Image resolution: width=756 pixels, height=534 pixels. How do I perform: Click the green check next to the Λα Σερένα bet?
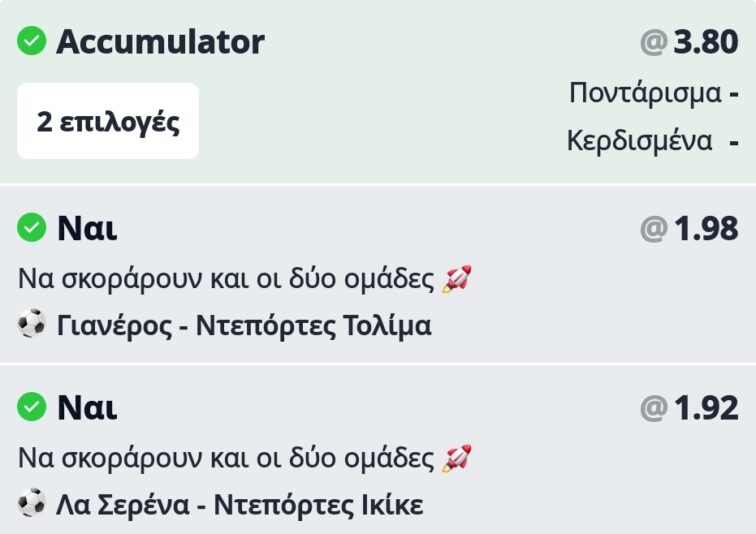[32, 407]
